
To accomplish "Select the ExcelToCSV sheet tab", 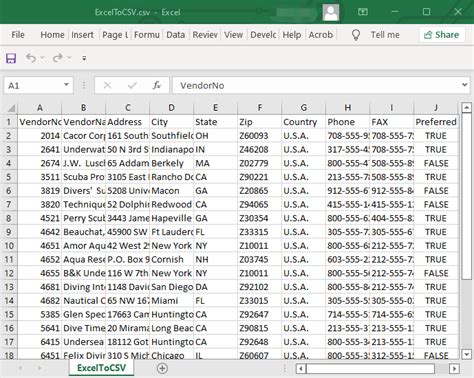I will click(102, 368).
